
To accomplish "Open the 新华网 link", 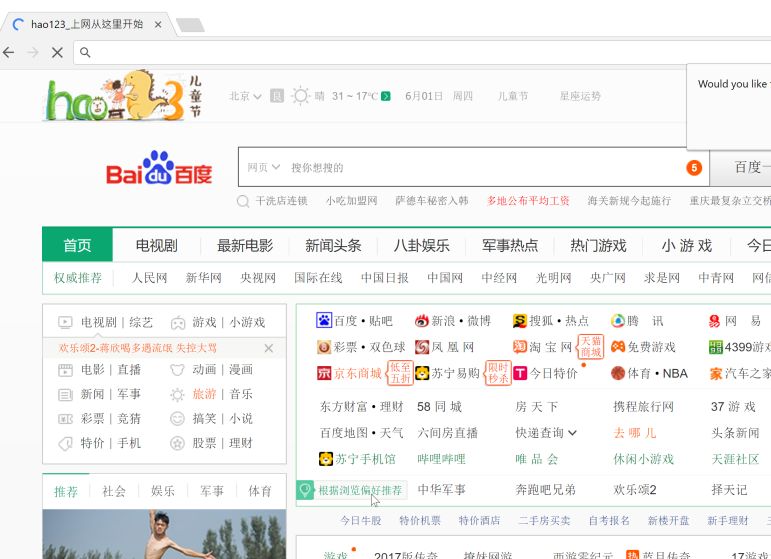I will [x=204, y=278].
